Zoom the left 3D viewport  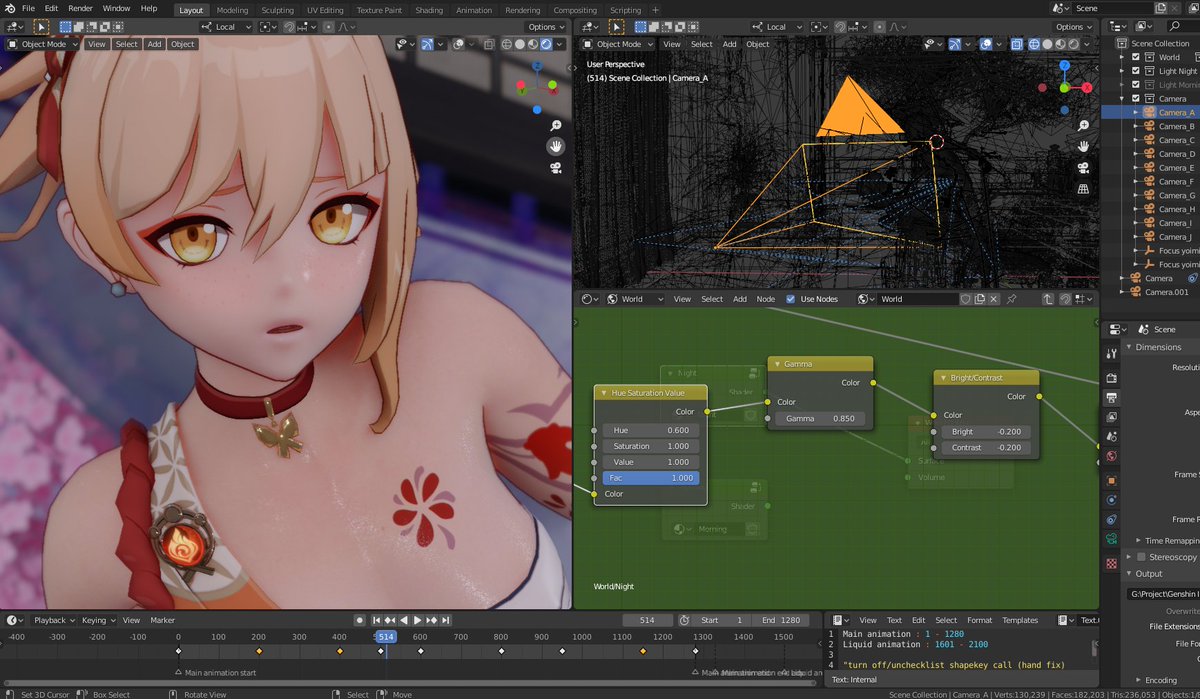[555, 126]
